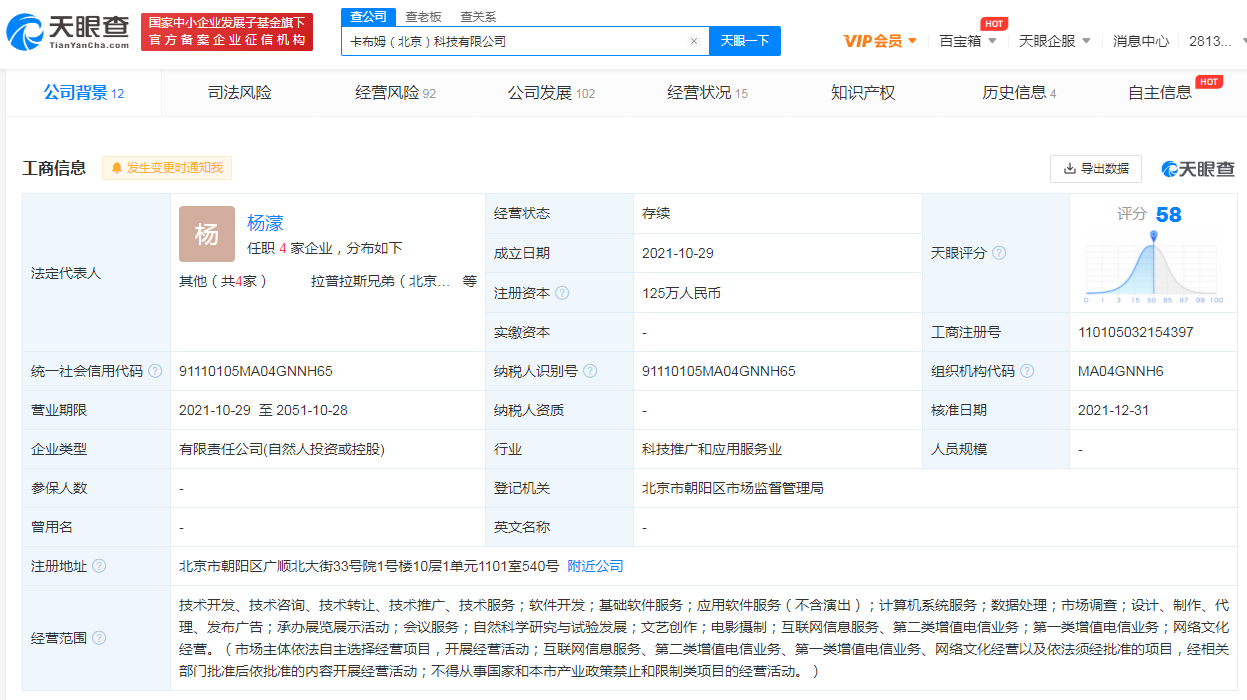Click the help icon next to 注册资本
1247x700 pixels.
point(562,293)
